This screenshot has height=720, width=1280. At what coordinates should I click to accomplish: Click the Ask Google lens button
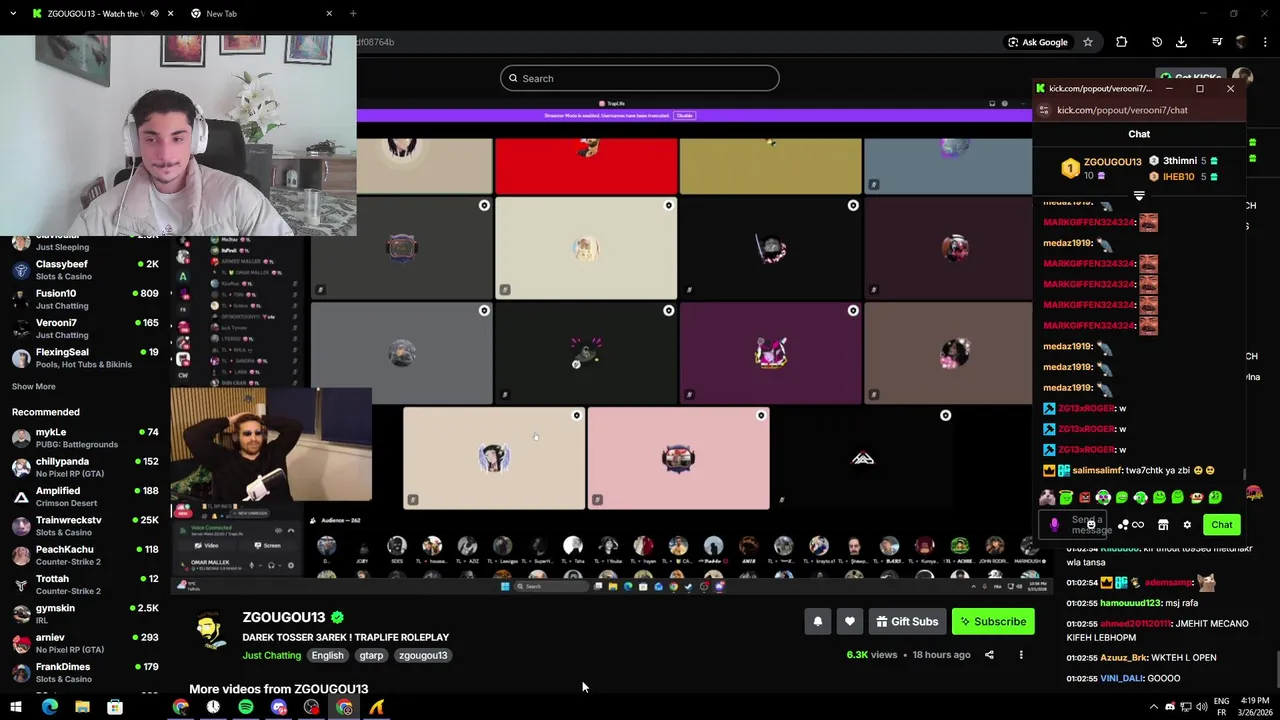(1038, 42)
